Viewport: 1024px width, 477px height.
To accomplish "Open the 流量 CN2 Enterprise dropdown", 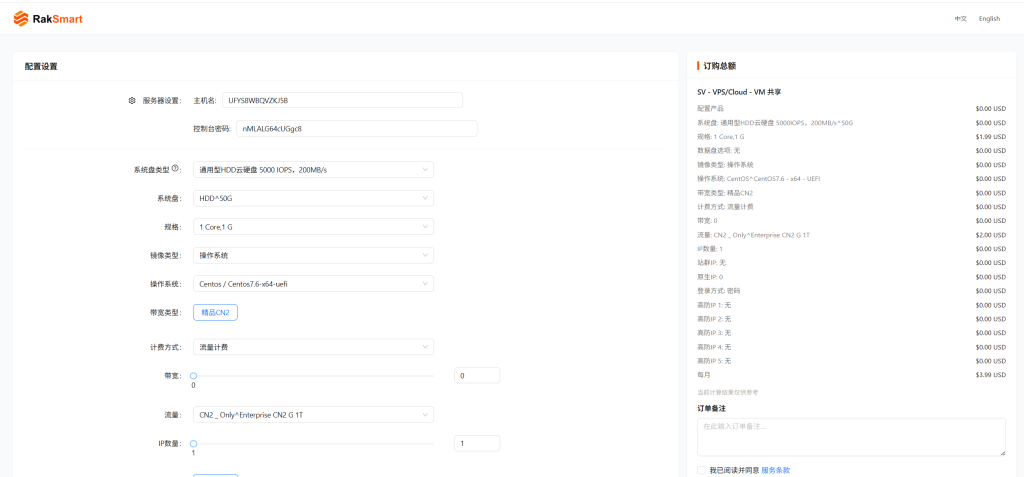I will tap(313, 415).
